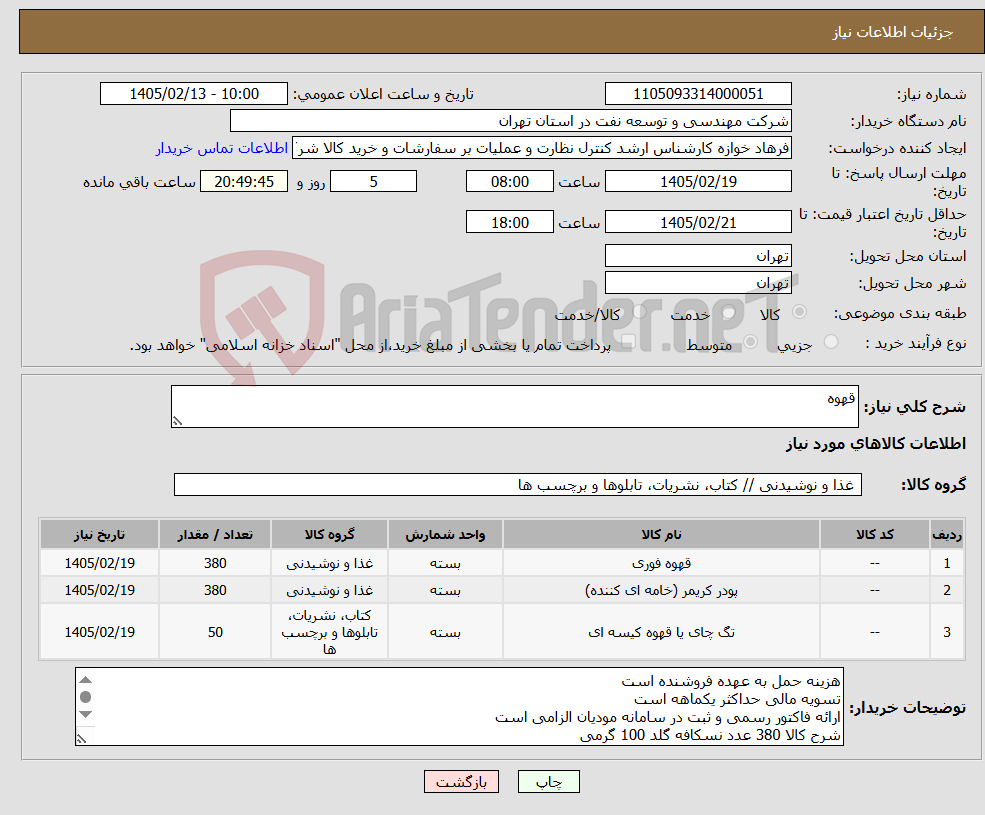Click scroll-down arrow in buyer notes box
The height and width of the screenshot is (815, 985).
click(86, 714)
